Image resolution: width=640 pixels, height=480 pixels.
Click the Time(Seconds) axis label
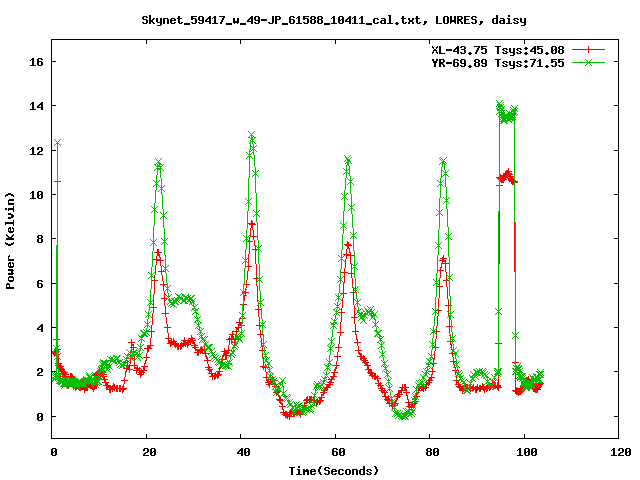point(334,471)
